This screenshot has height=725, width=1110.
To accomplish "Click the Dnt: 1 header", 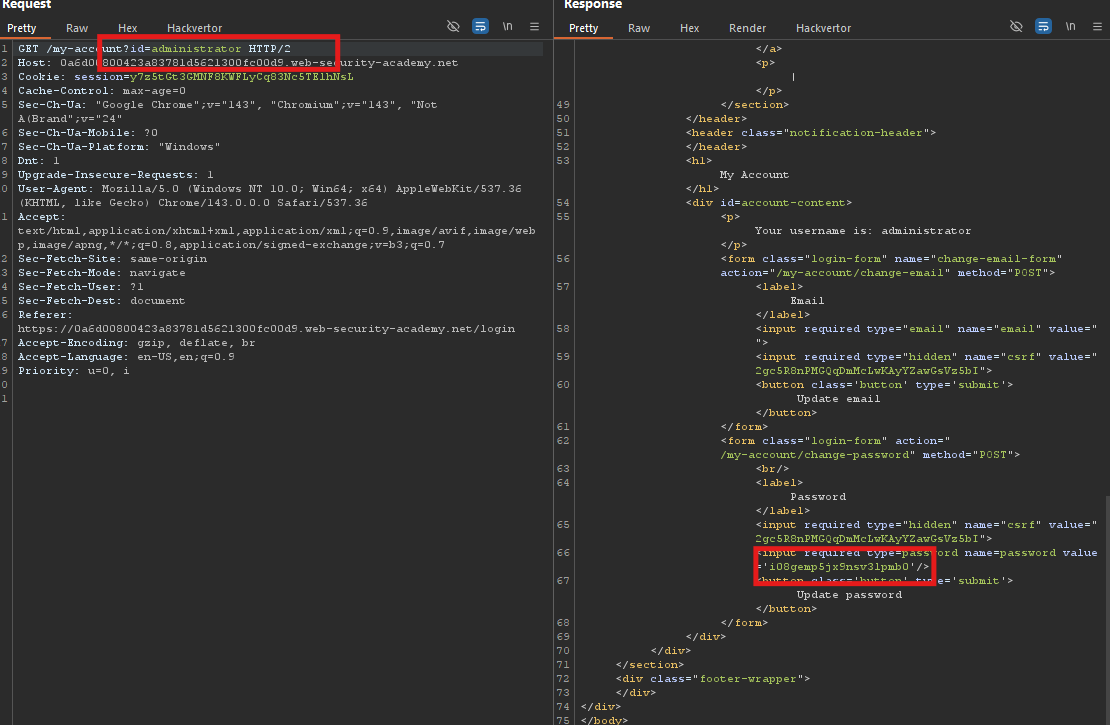I will click(x=38, y=161).
